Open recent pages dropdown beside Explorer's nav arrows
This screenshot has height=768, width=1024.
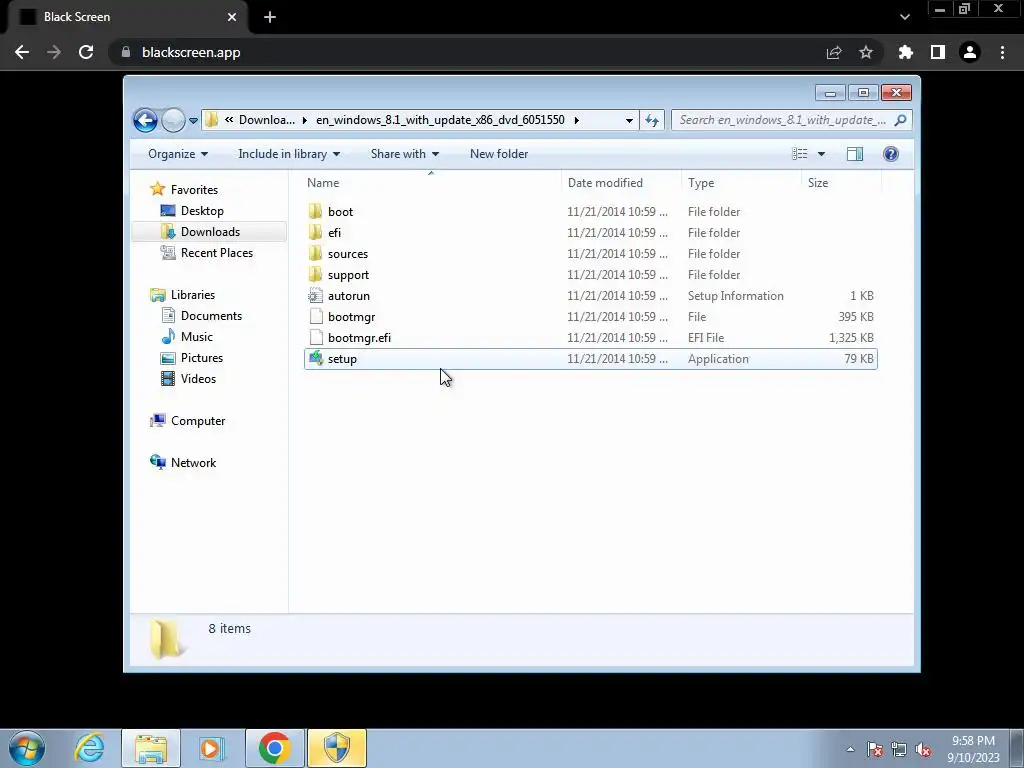click(x=193, y=120)
